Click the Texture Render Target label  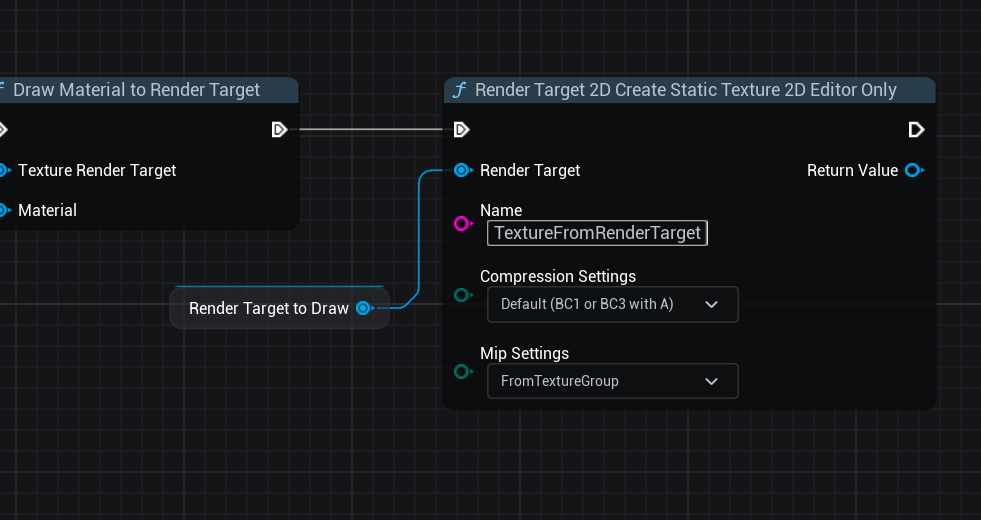97,170
